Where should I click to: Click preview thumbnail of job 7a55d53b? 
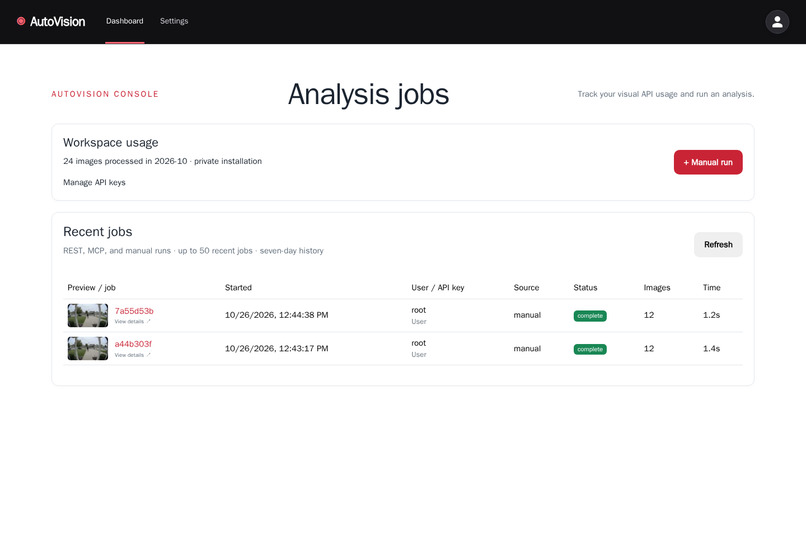click(88, 315)
